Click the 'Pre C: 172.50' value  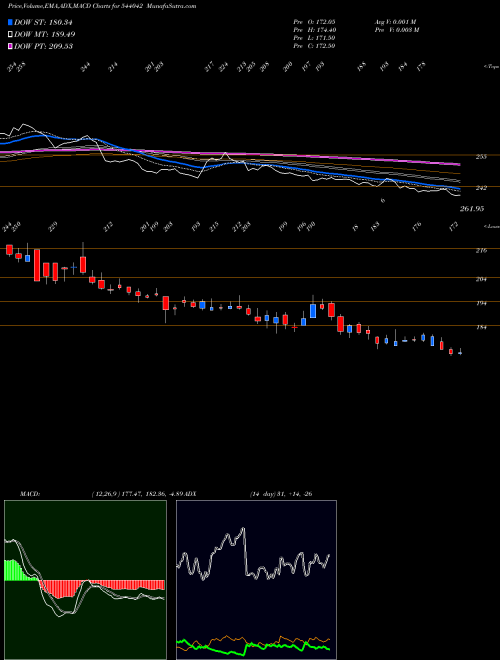[x=314, y=45]
